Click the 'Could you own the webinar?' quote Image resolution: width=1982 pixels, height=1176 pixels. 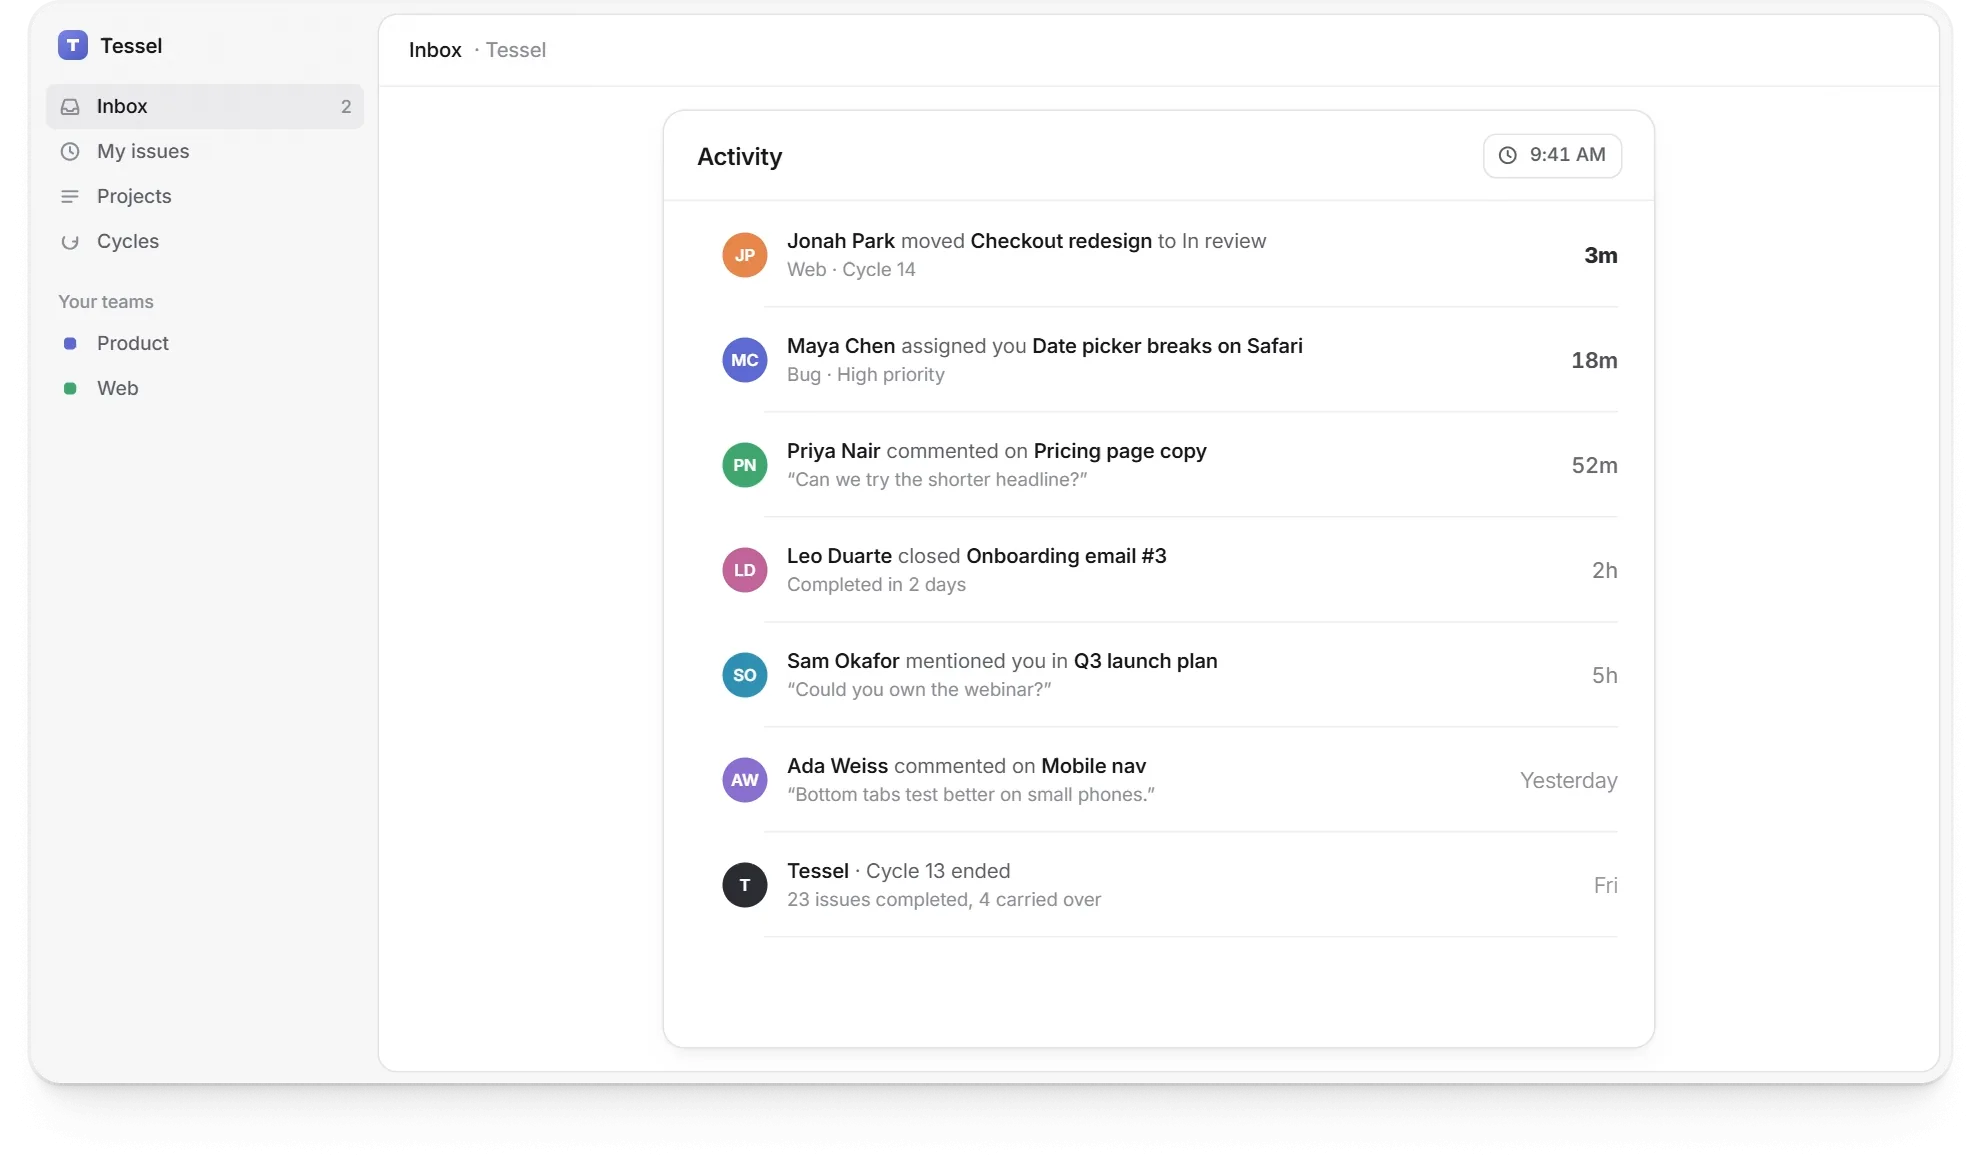919,690
